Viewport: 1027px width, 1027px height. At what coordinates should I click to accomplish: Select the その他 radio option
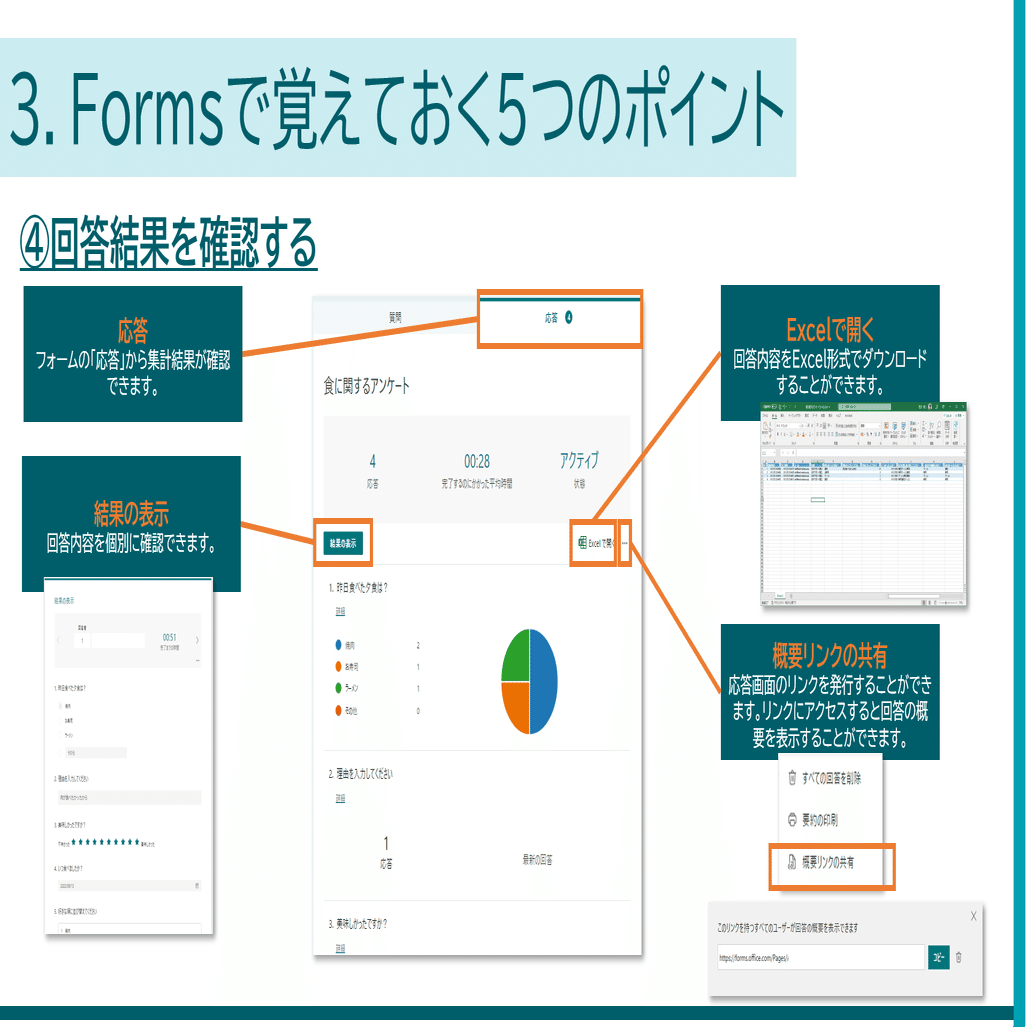pyautogui.click(x=59, y=752)
